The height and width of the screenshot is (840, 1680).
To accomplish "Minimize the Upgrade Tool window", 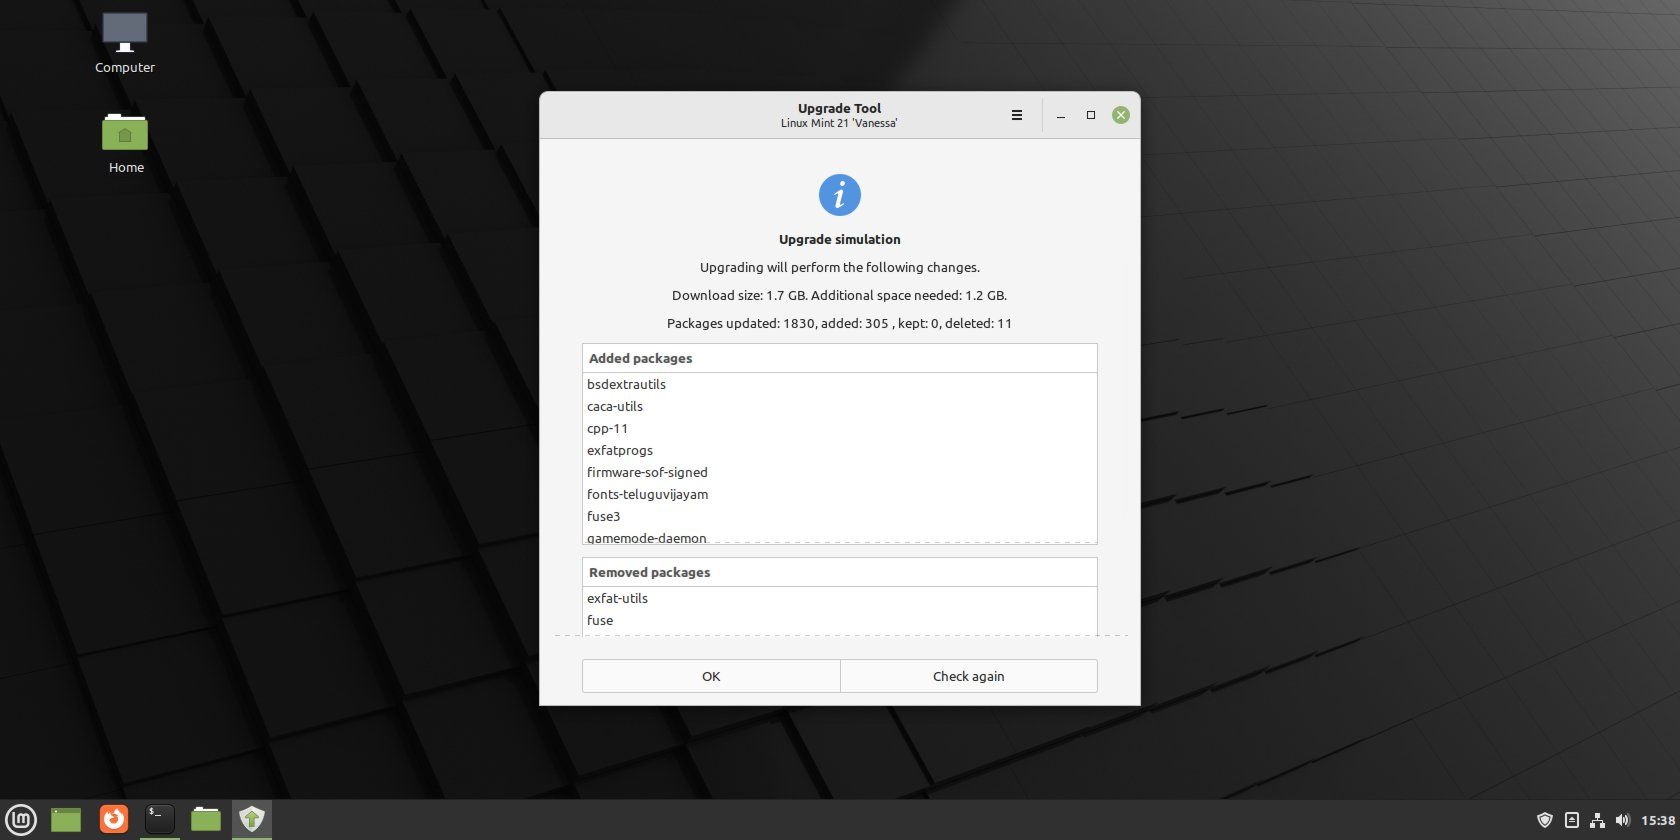I will point(1061,115).
